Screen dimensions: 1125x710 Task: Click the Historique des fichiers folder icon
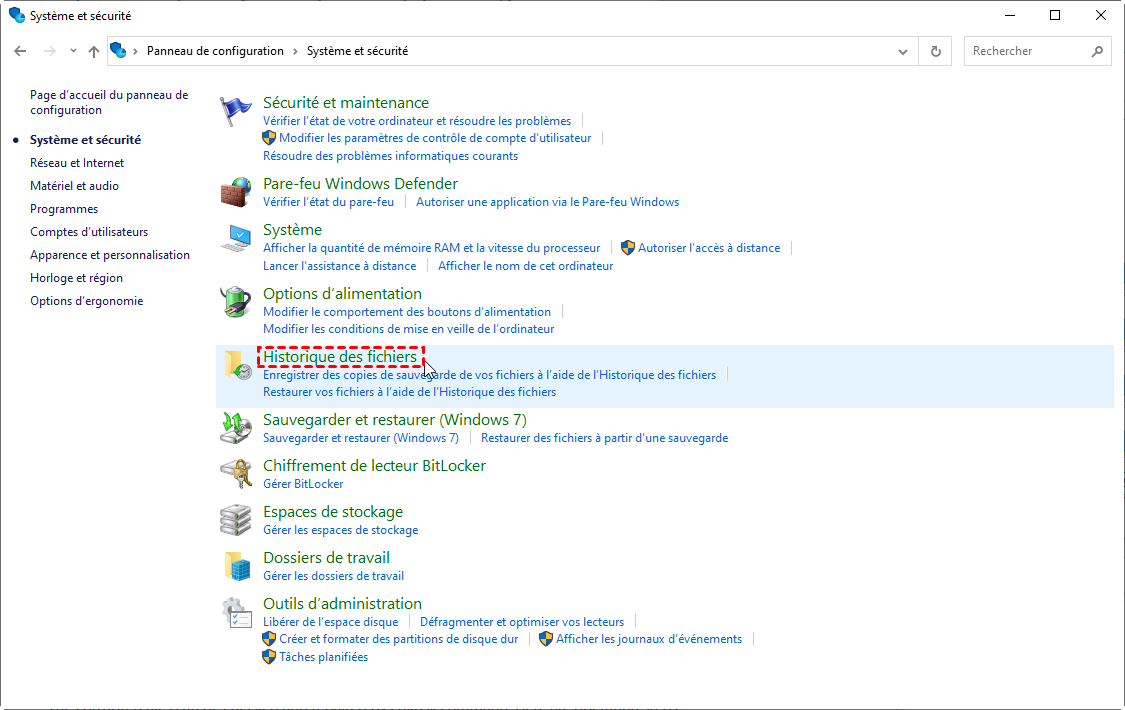(x=237, y=364)
